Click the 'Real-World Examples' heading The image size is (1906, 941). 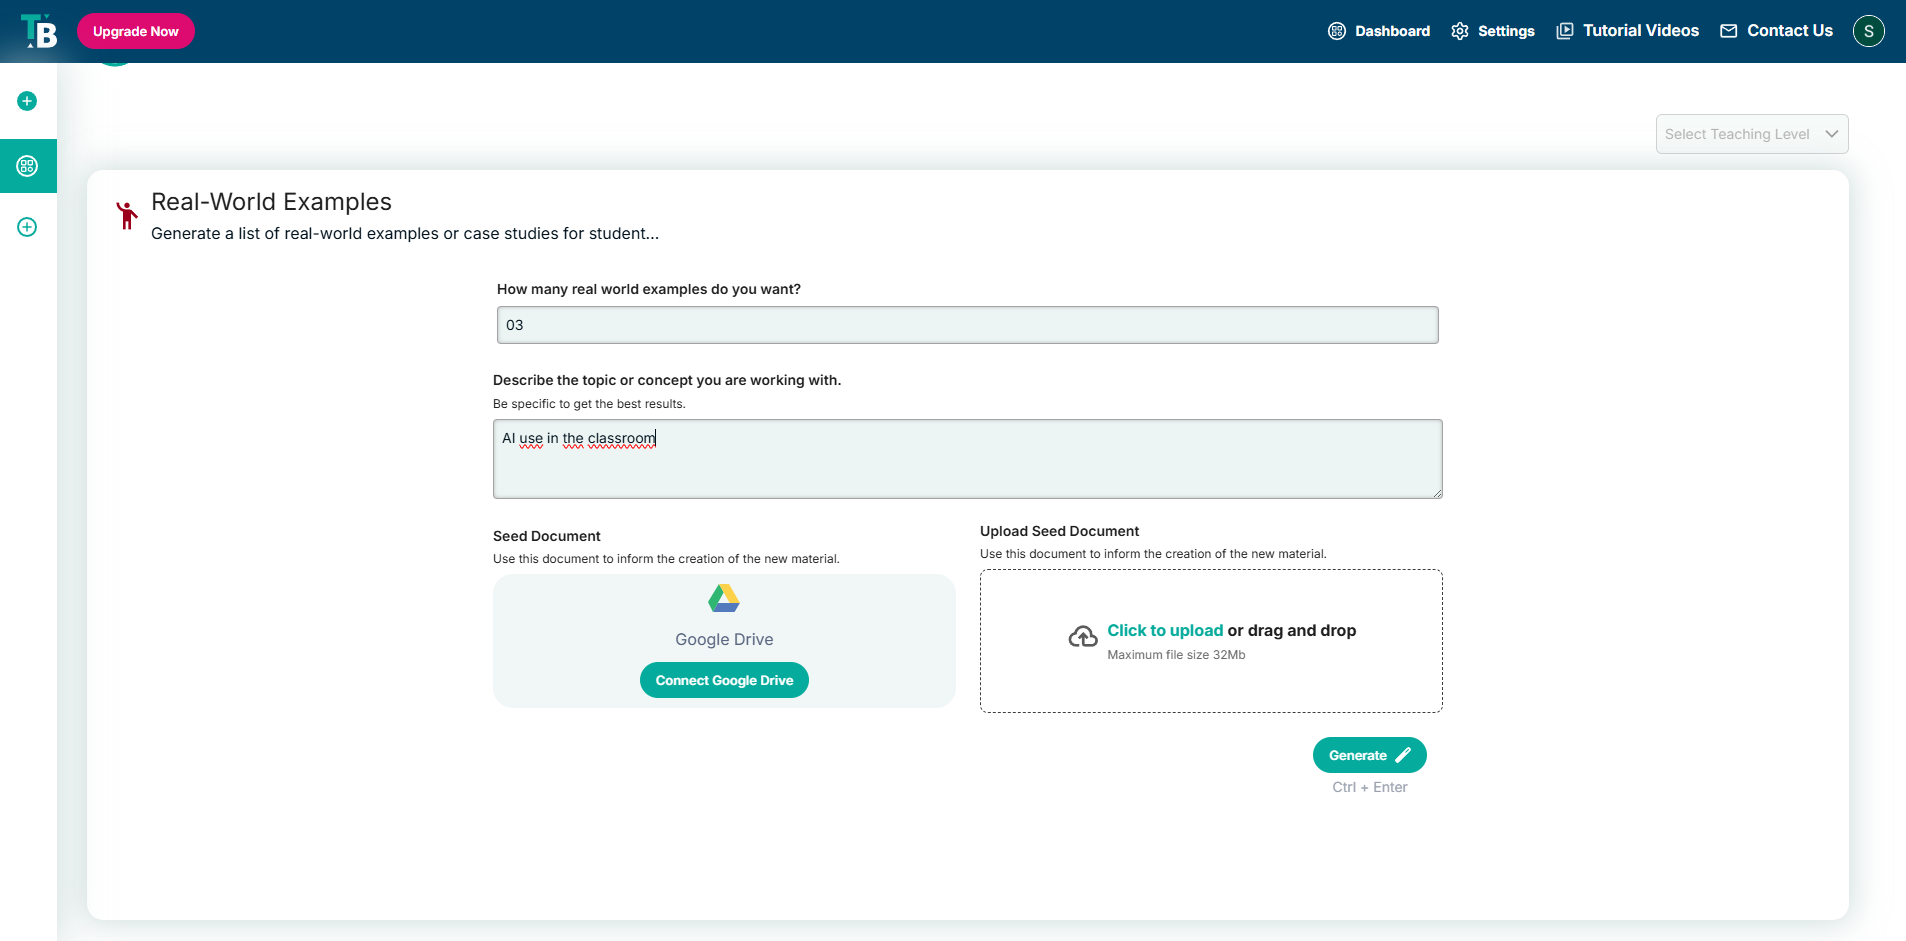pyautogui.click(x=271, y=202)
